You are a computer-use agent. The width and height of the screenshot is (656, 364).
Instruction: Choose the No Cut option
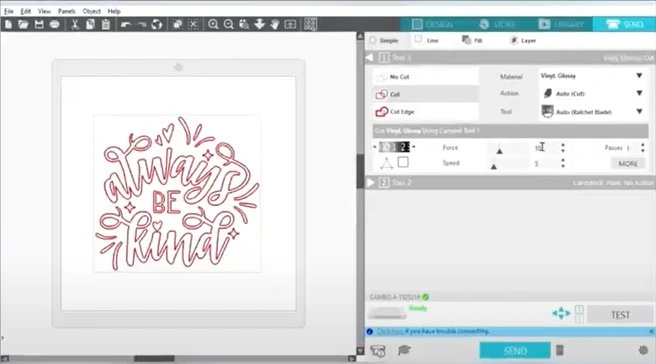tap(425, 77)
